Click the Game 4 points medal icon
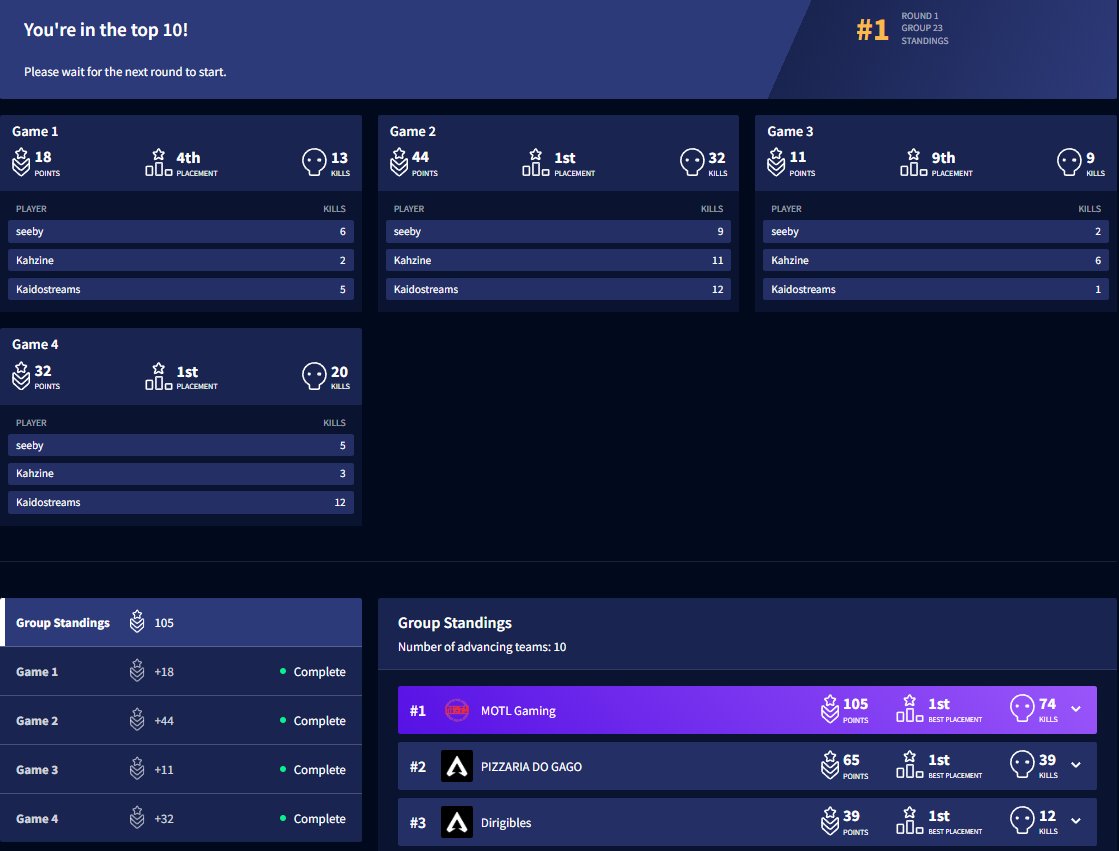The height and width of the screenshot is (851, 1119). point(21,376)
